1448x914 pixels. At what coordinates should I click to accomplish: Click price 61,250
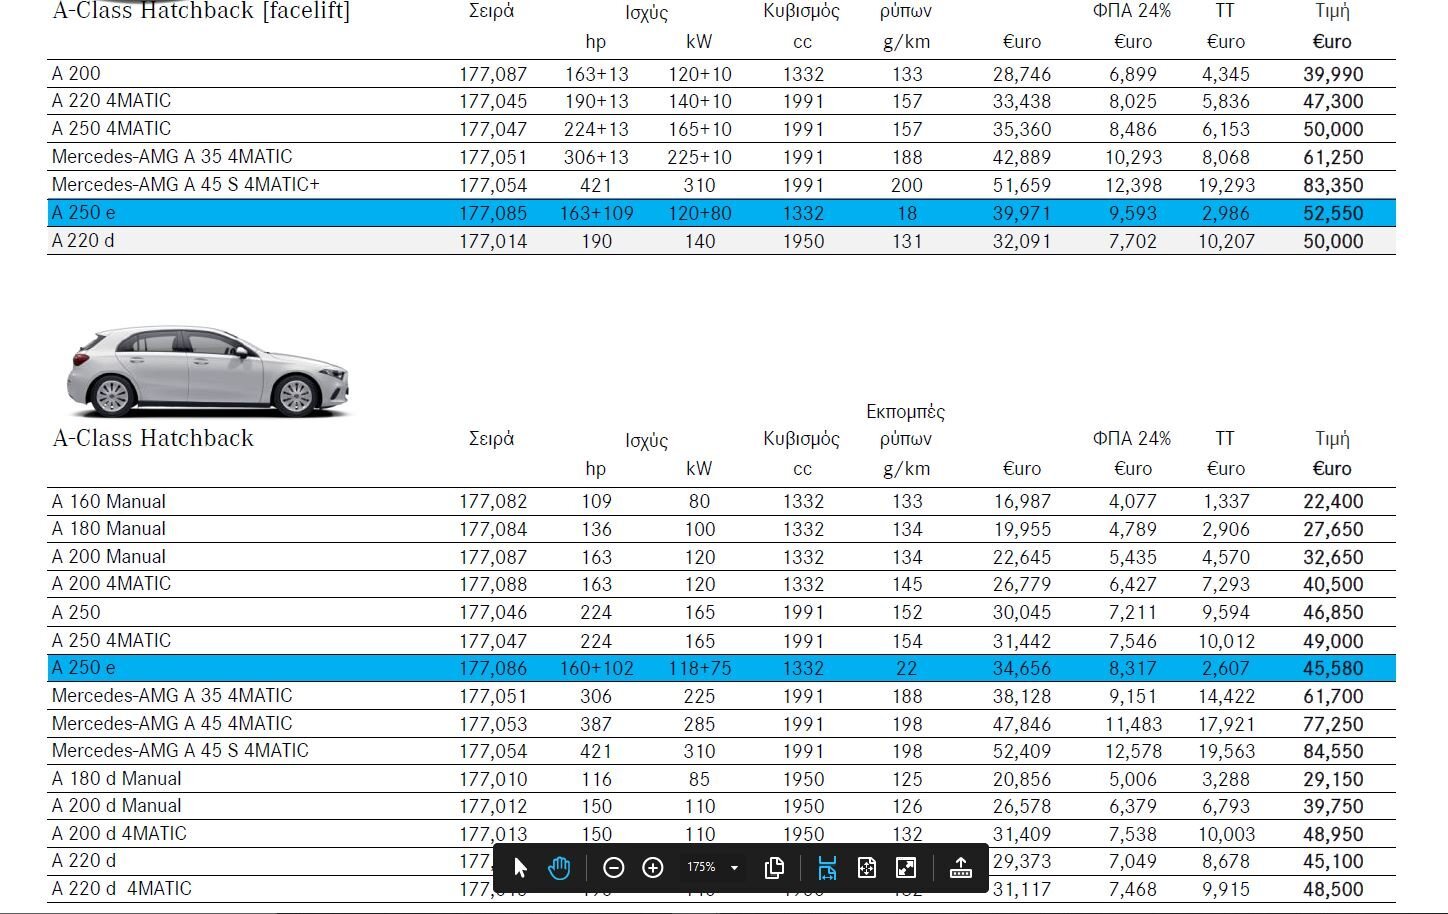pos(1333,157)
